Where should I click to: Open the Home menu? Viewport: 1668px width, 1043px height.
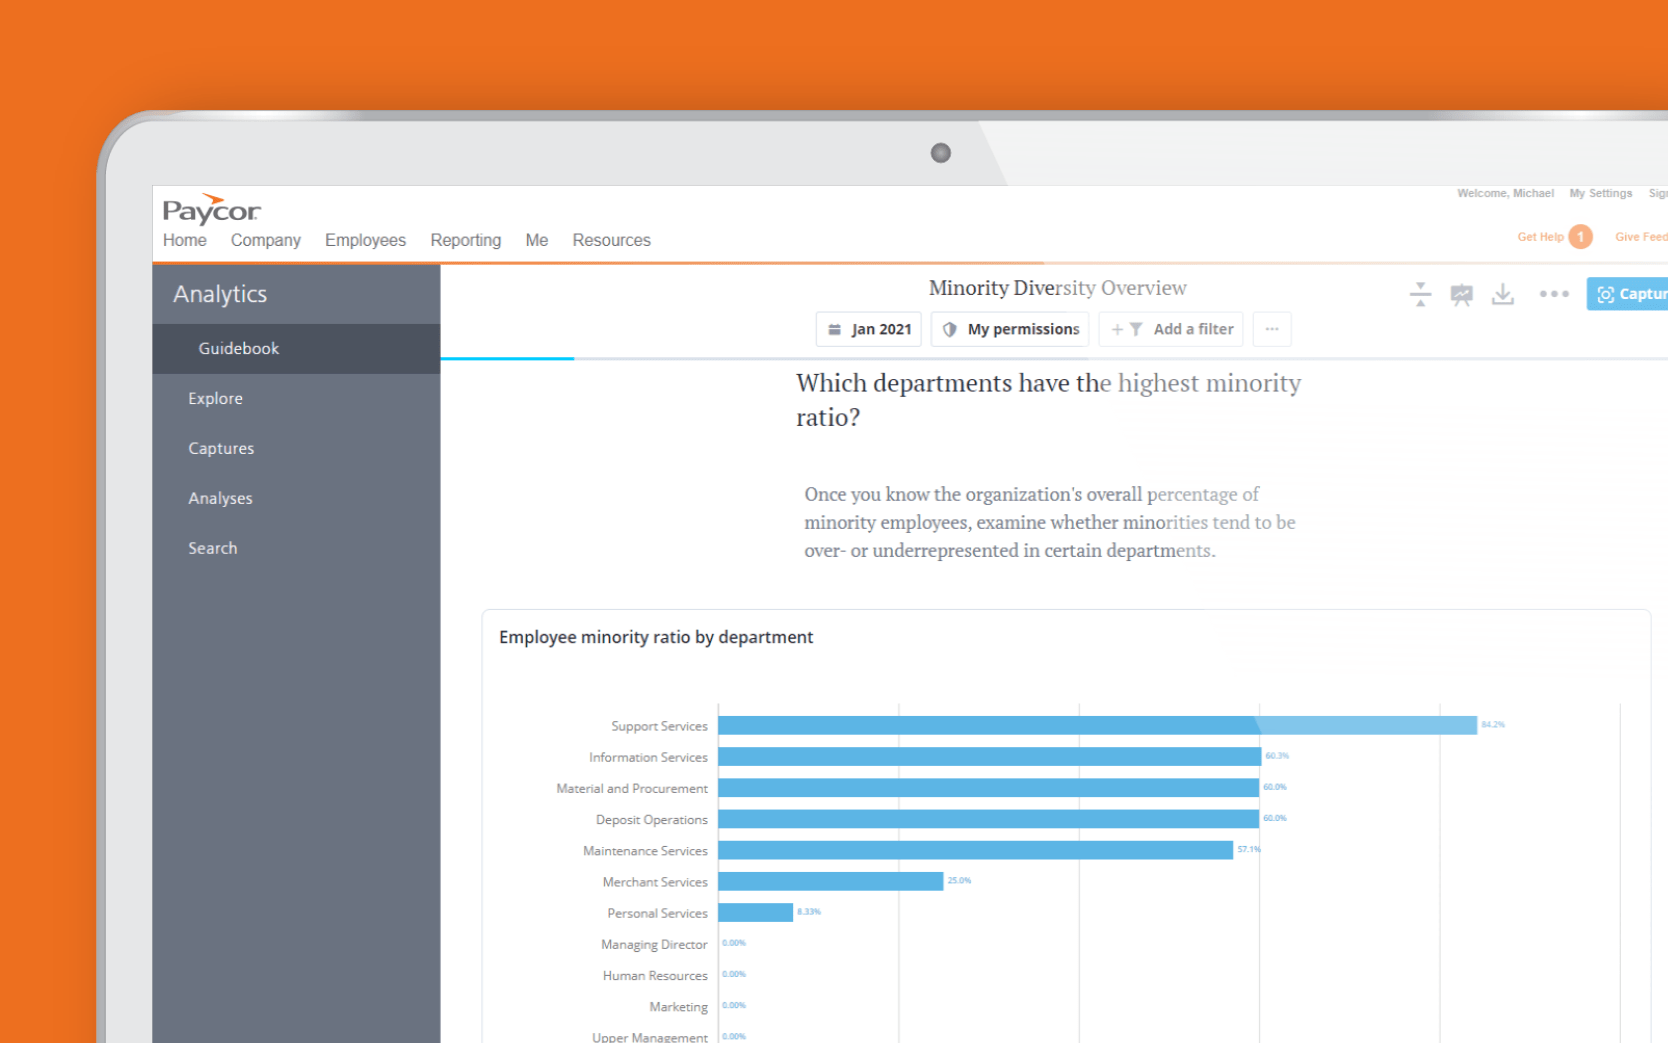point(185,240)
